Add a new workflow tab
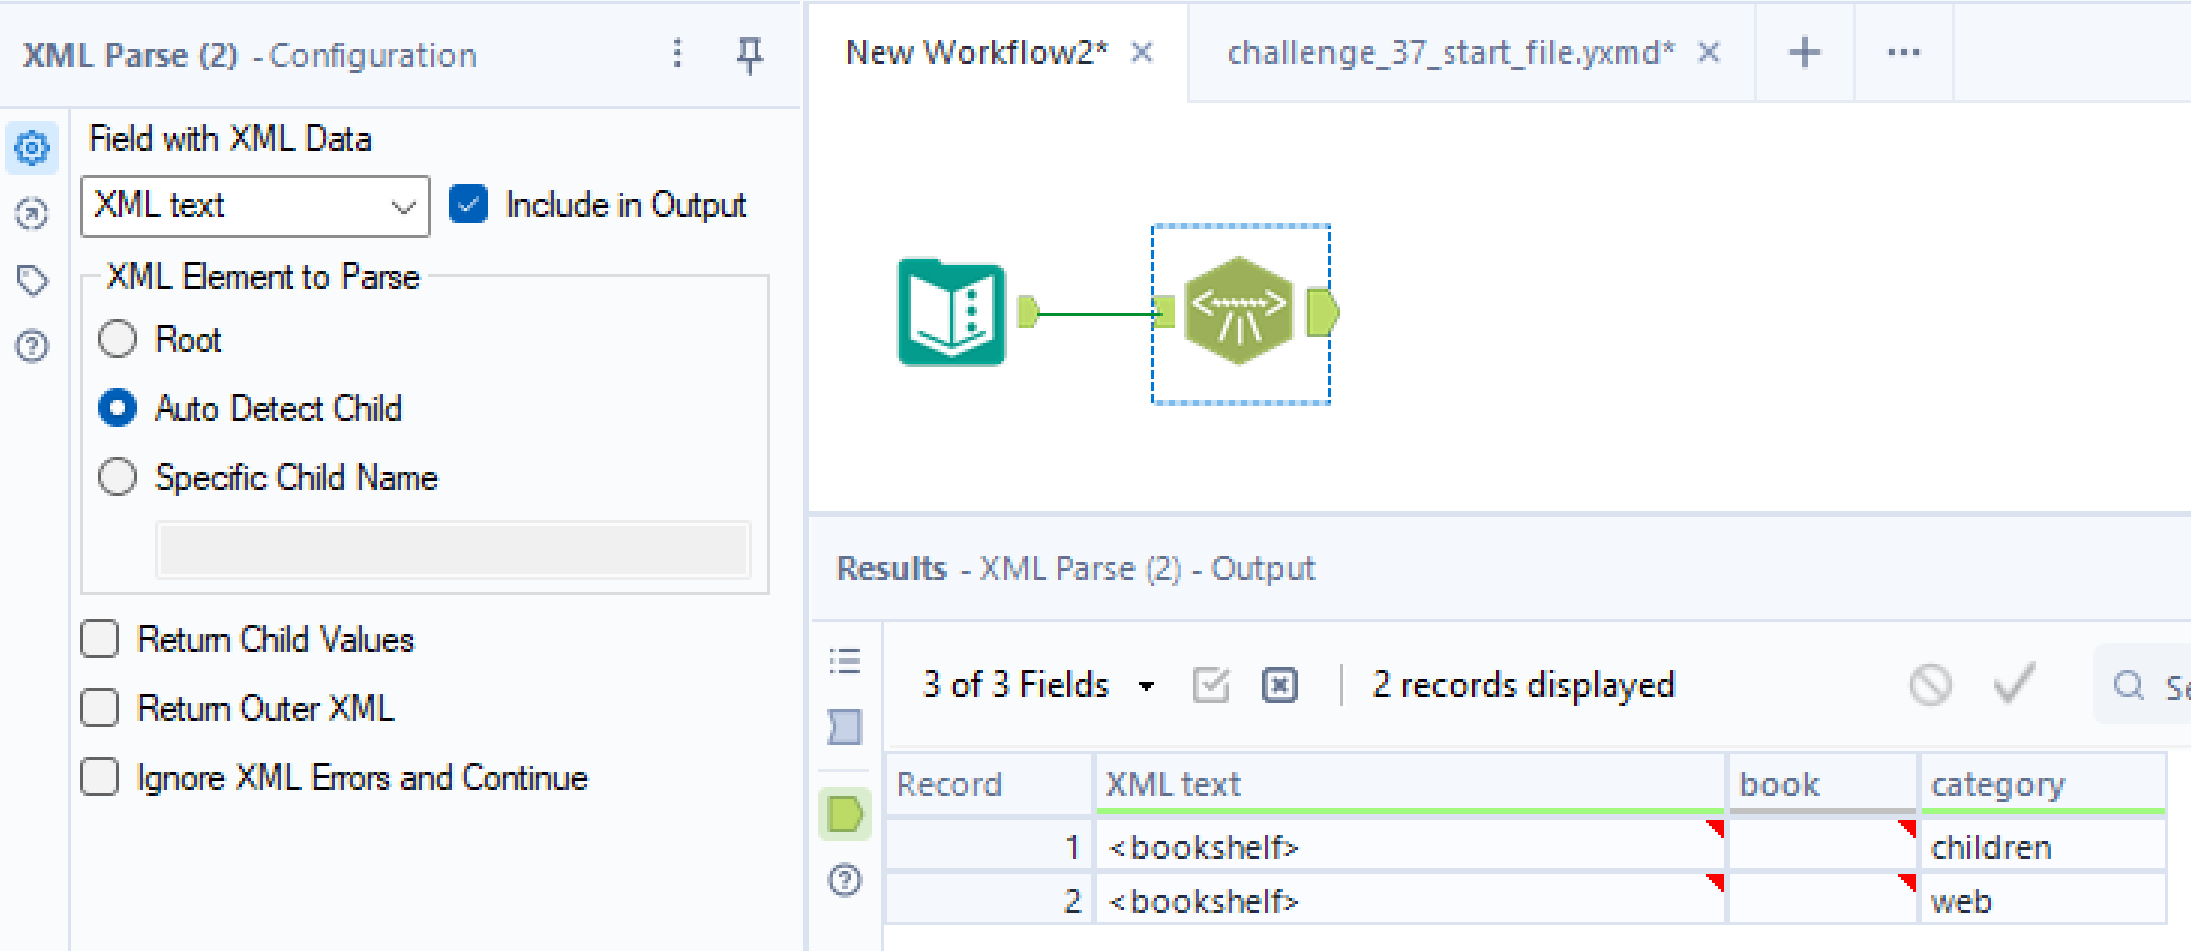This screenshot has width=2191, height=951. (1804, 52)
